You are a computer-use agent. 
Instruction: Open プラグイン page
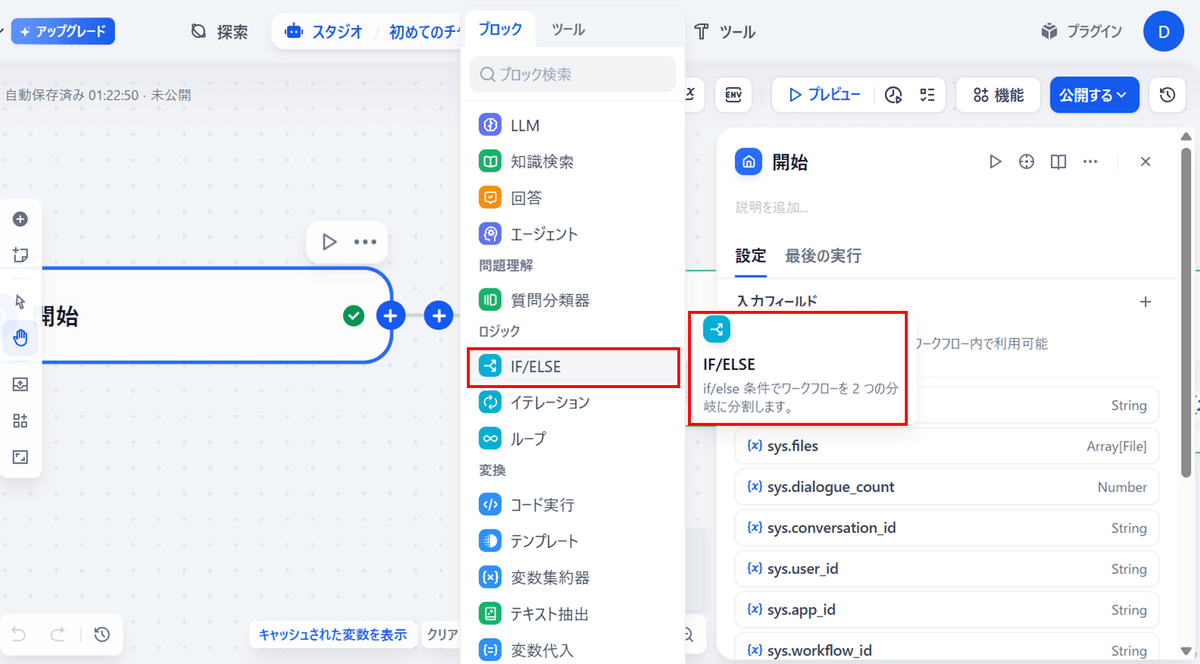pyautogui.click(x=1081, y=31)
